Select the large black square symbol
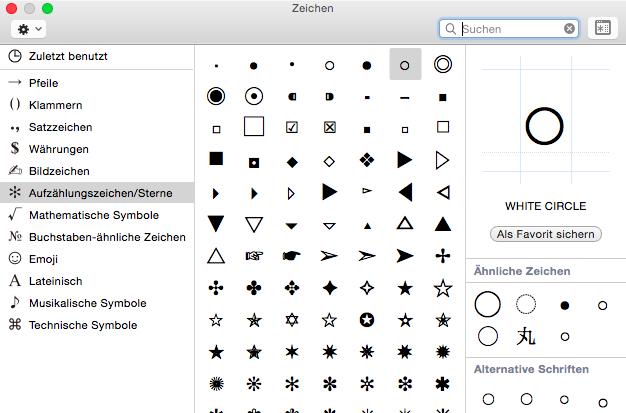This screenshot has width=626, height=413. 216,159
